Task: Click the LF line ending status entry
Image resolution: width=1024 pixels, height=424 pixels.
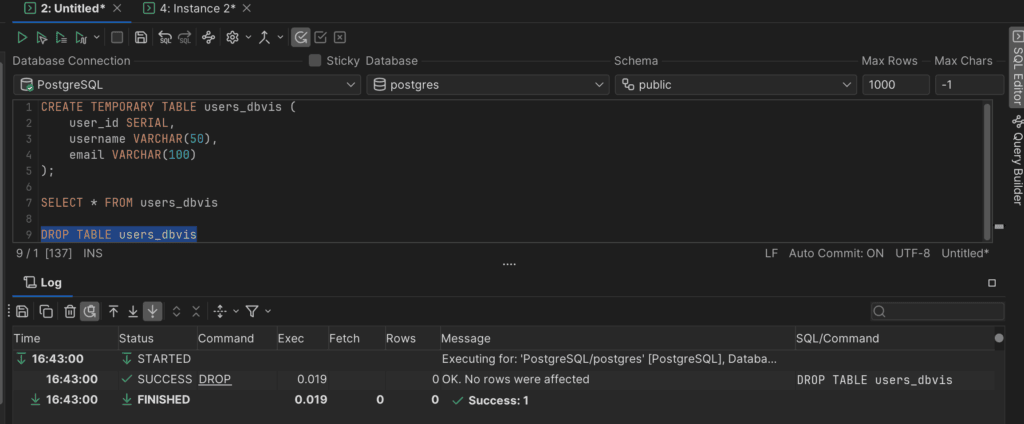Action: click(x=771, y=253)
